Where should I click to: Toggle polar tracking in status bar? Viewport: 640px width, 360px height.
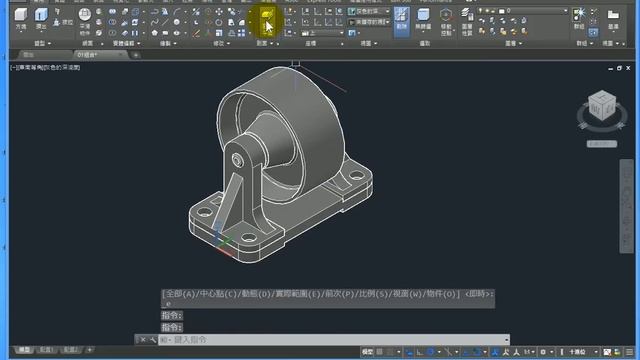pos(430,352)
